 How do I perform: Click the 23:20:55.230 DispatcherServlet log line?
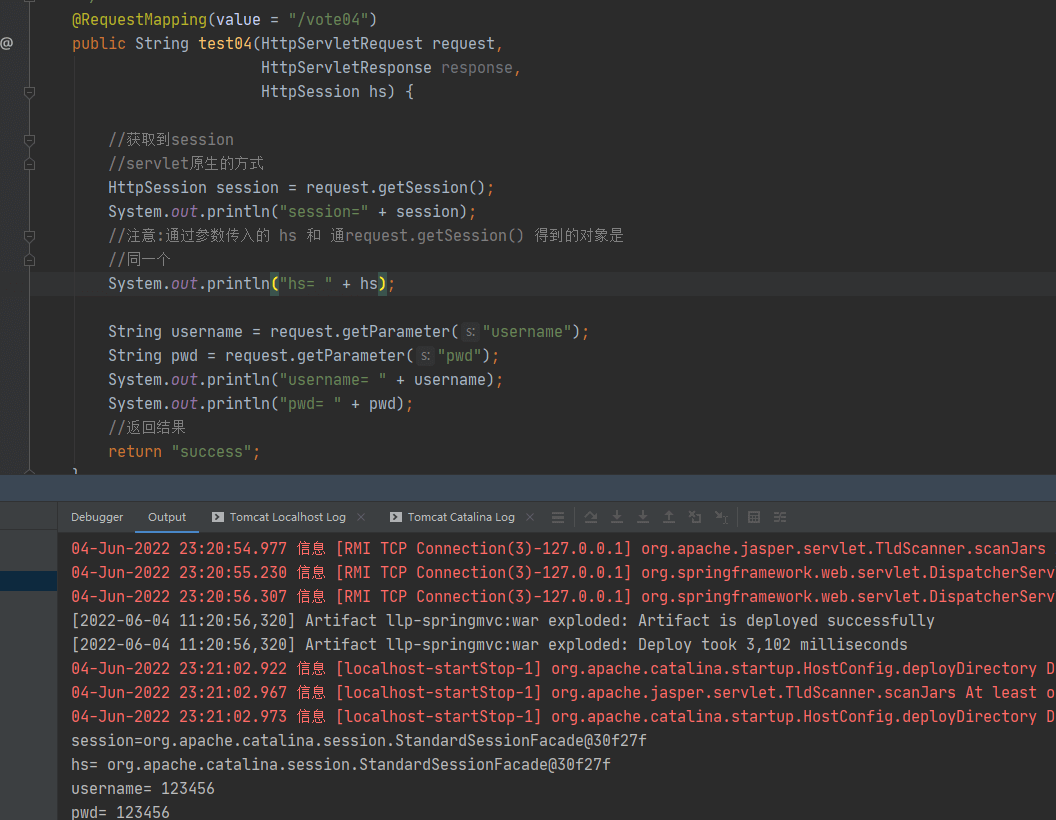click(x=563, y=573)
